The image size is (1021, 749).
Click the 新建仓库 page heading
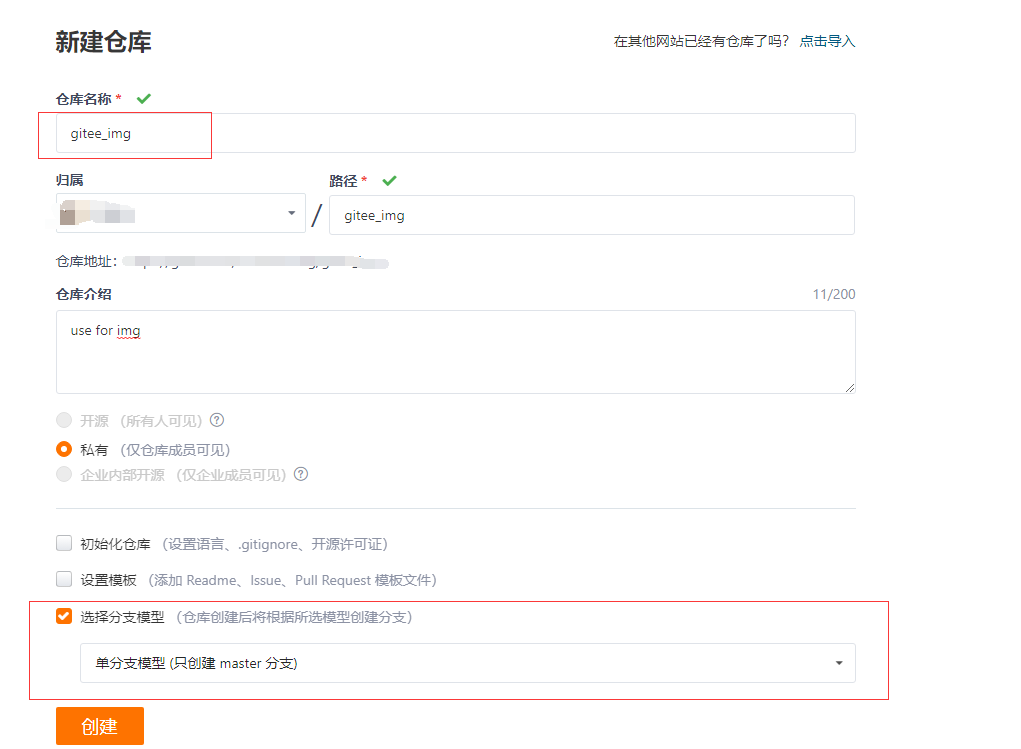[104, 42]
